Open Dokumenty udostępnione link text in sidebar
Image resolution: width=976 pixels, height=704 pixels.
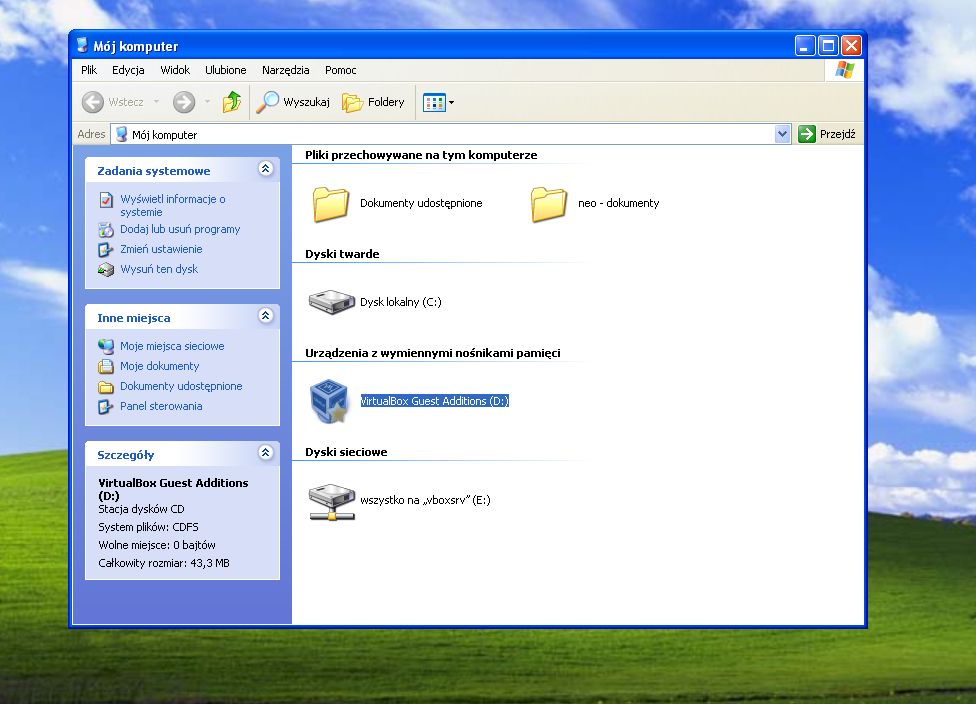[x=181, y=387]
